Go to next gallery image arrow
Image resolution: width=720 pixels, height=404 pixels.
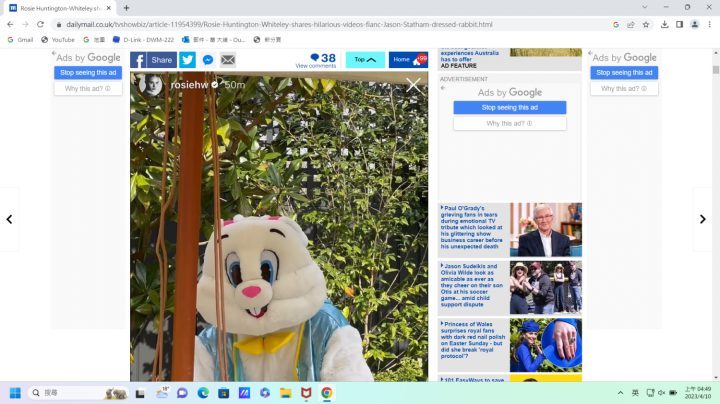(x=703, y=219)
